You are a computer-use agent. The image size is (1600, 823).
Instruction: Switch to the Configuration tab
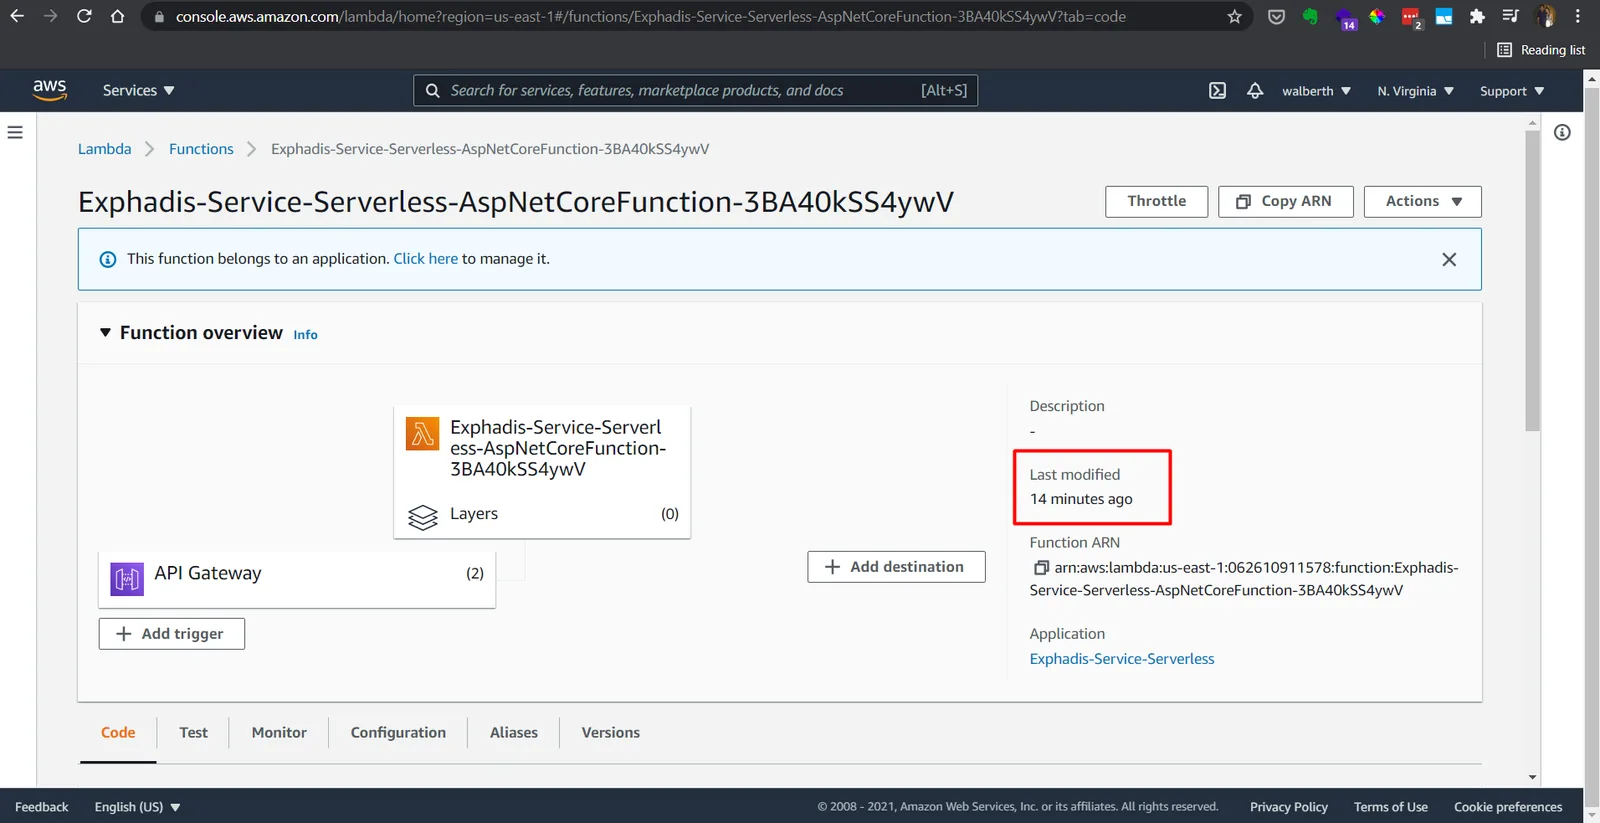[398, 733]
